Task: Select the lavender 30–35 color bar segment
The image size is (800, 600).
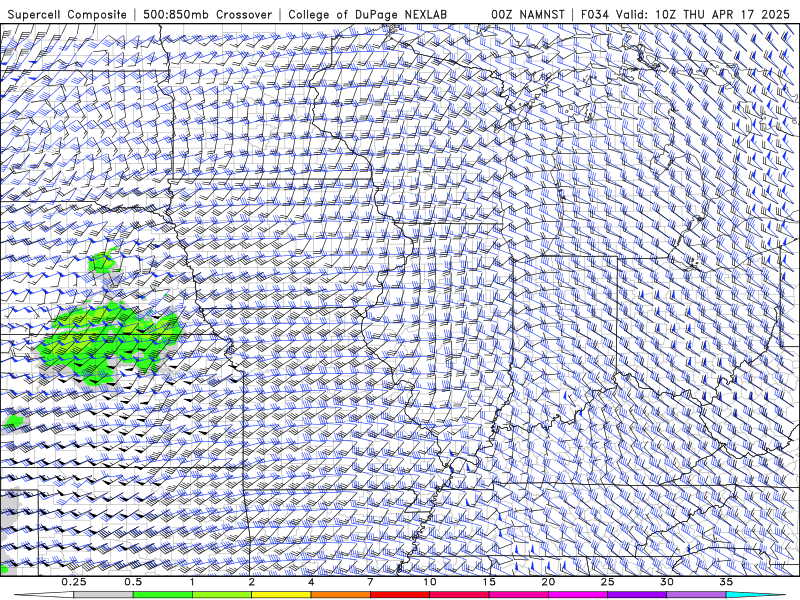Action: coord(696,595)
